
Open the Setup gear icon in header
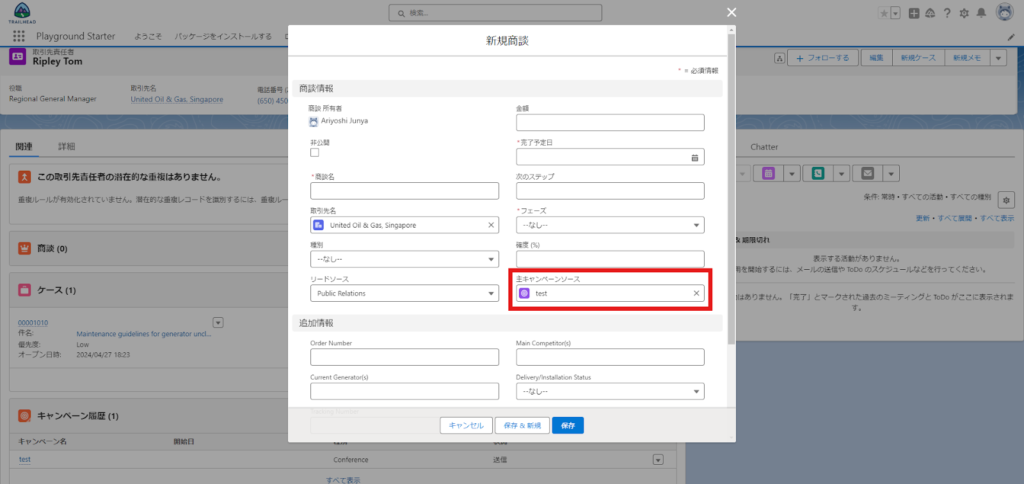pos(963,13)
